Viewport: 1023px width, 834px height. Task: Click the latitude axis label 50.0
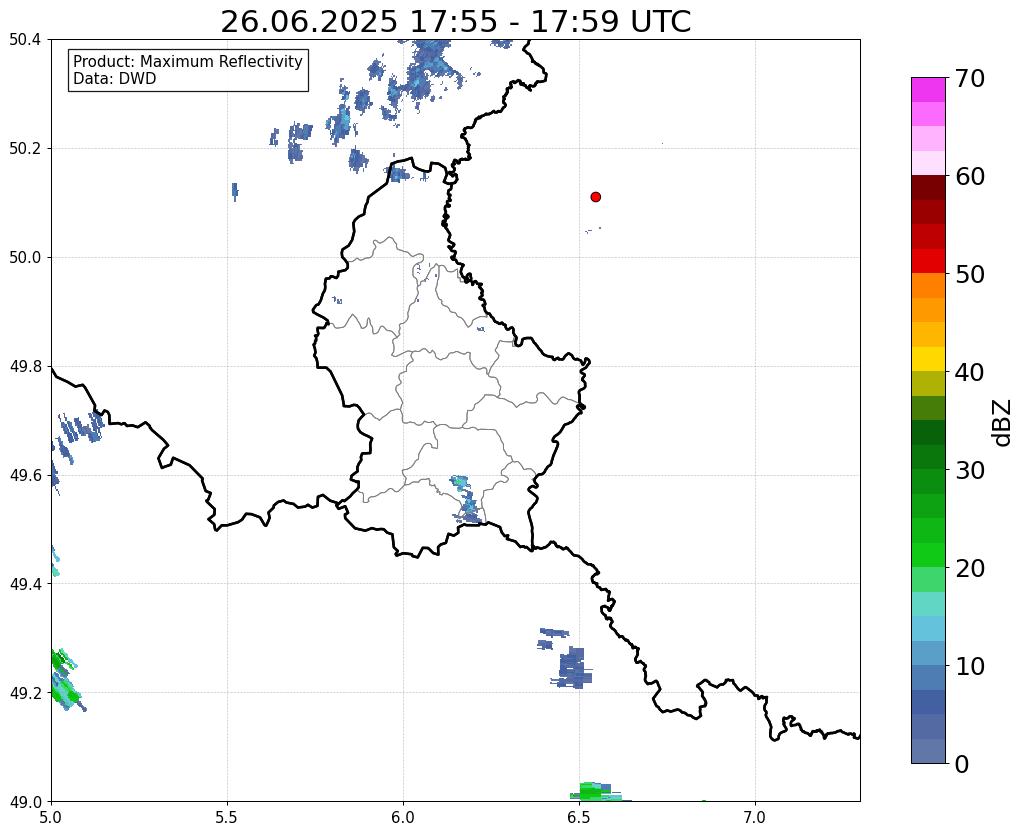(x=25, y=258)
